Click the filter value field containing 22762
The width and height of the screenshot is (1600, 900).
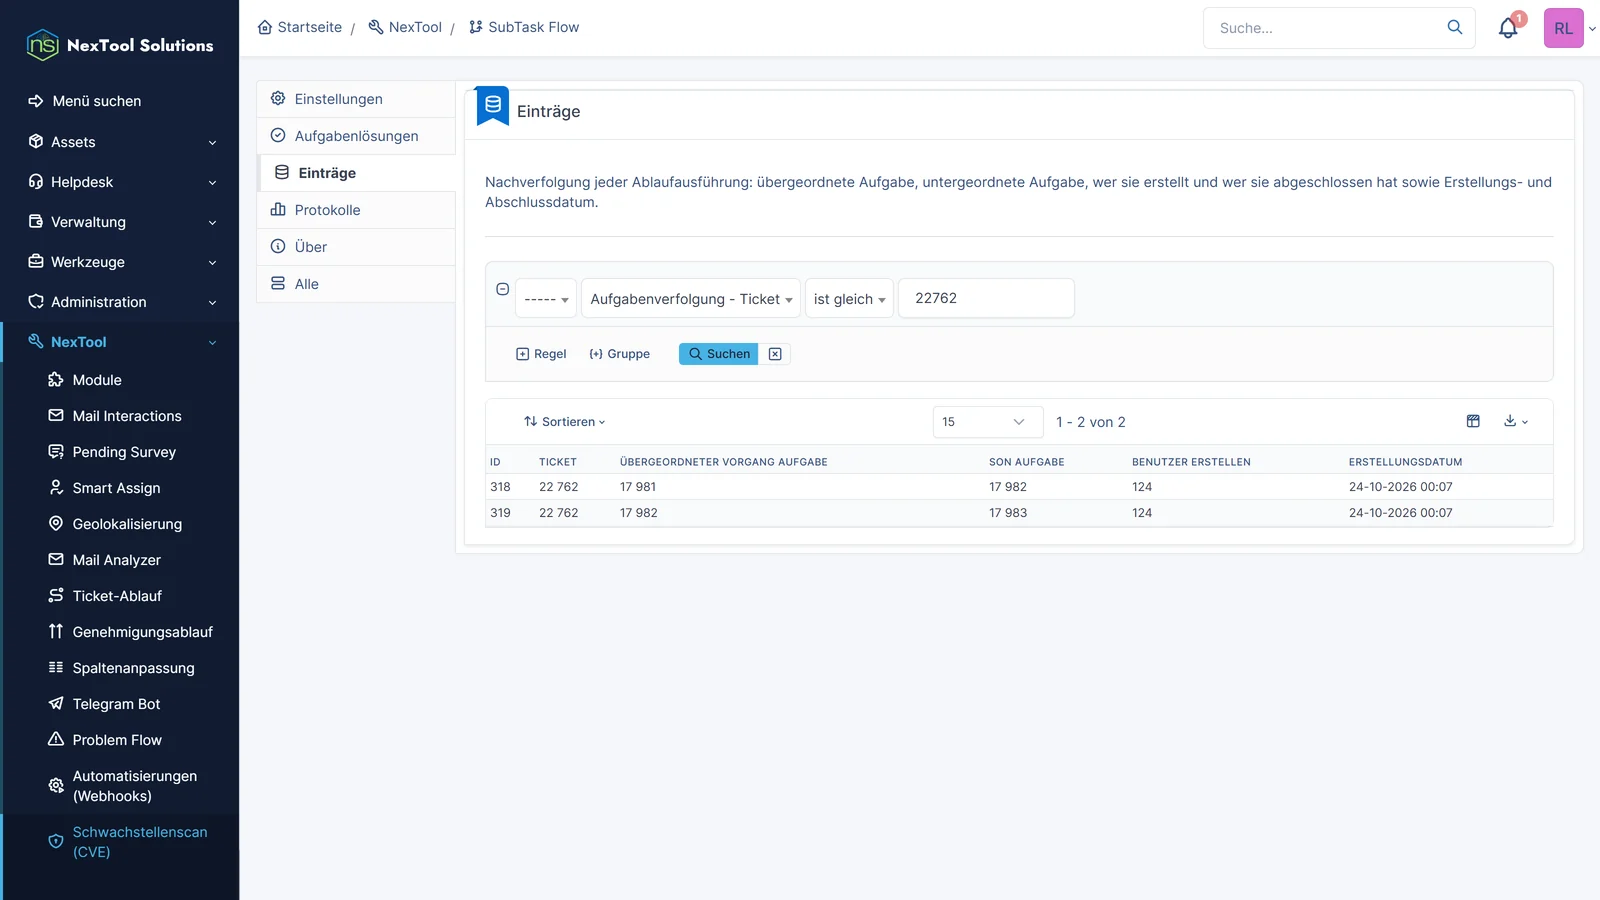986,298
